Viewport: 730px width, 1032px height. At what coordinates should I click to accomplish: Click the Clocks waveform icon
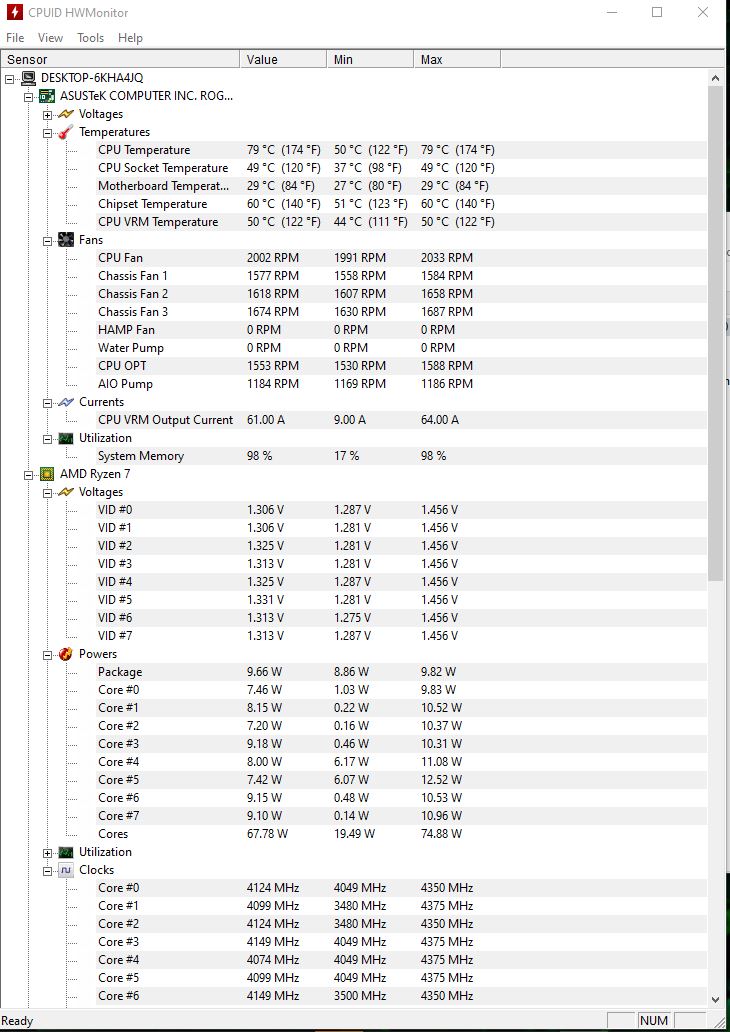click(66, 870)
